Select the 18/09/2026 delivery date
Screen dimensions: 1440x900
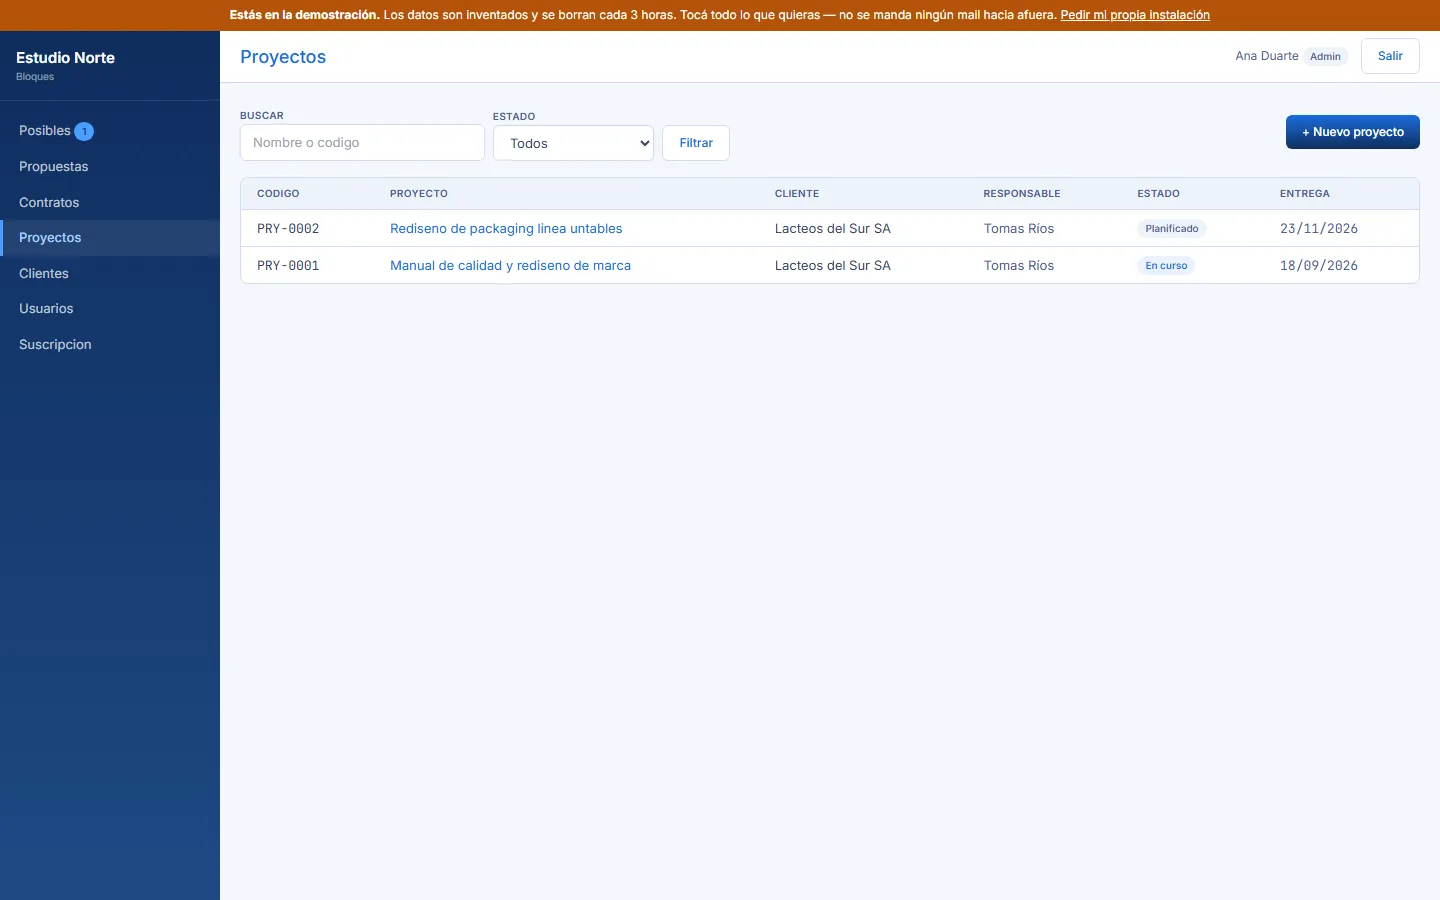tap(1319, 266)
